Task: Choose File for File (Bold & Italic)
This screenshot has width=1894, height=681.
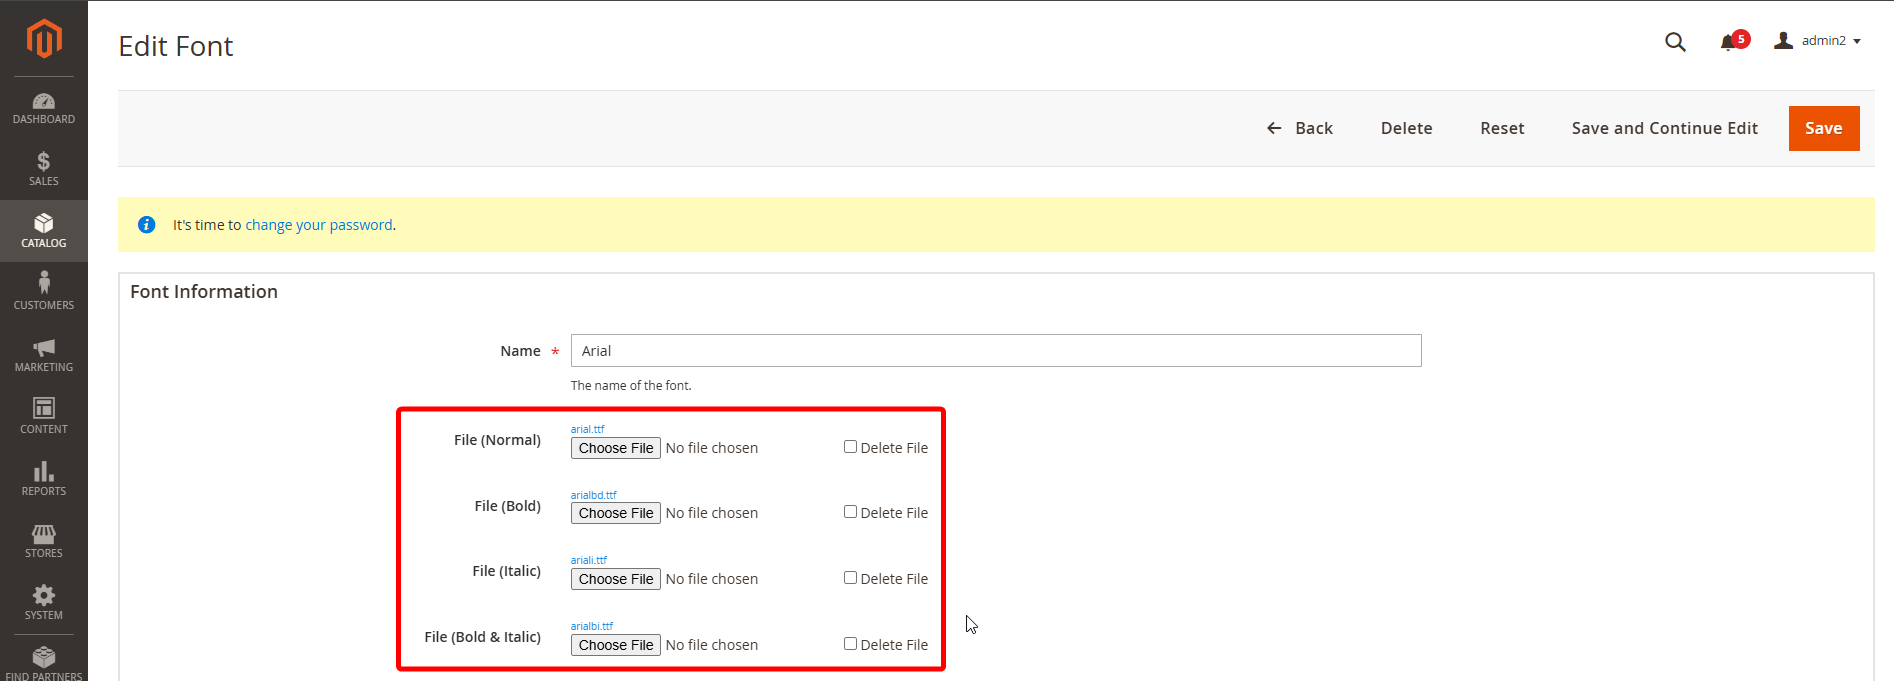Action: tap(616, 645)
